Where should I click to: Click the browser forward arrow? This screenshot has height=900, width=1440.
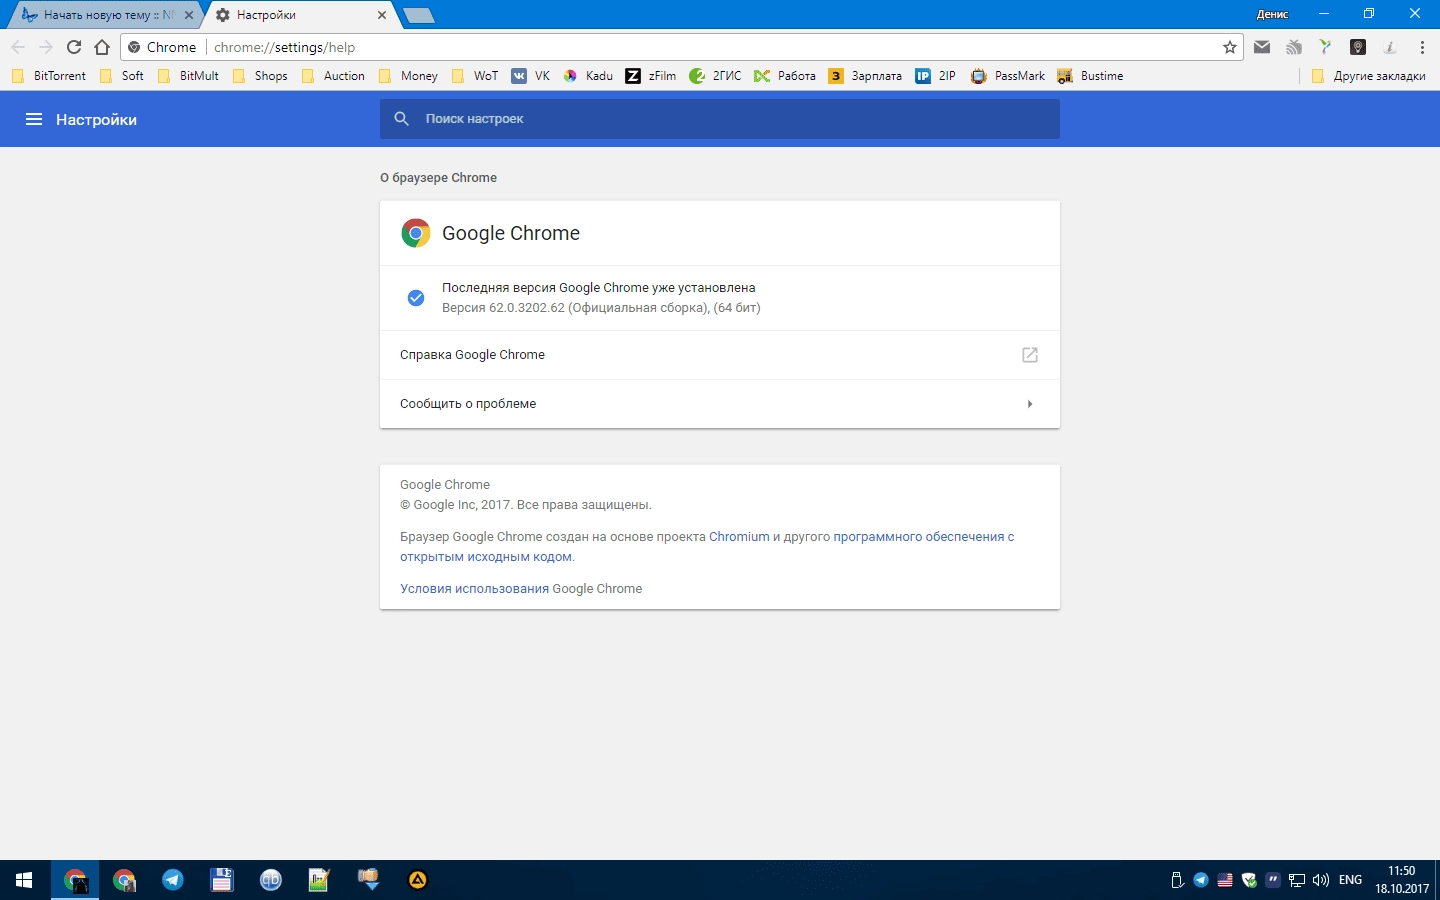(46, 47)
